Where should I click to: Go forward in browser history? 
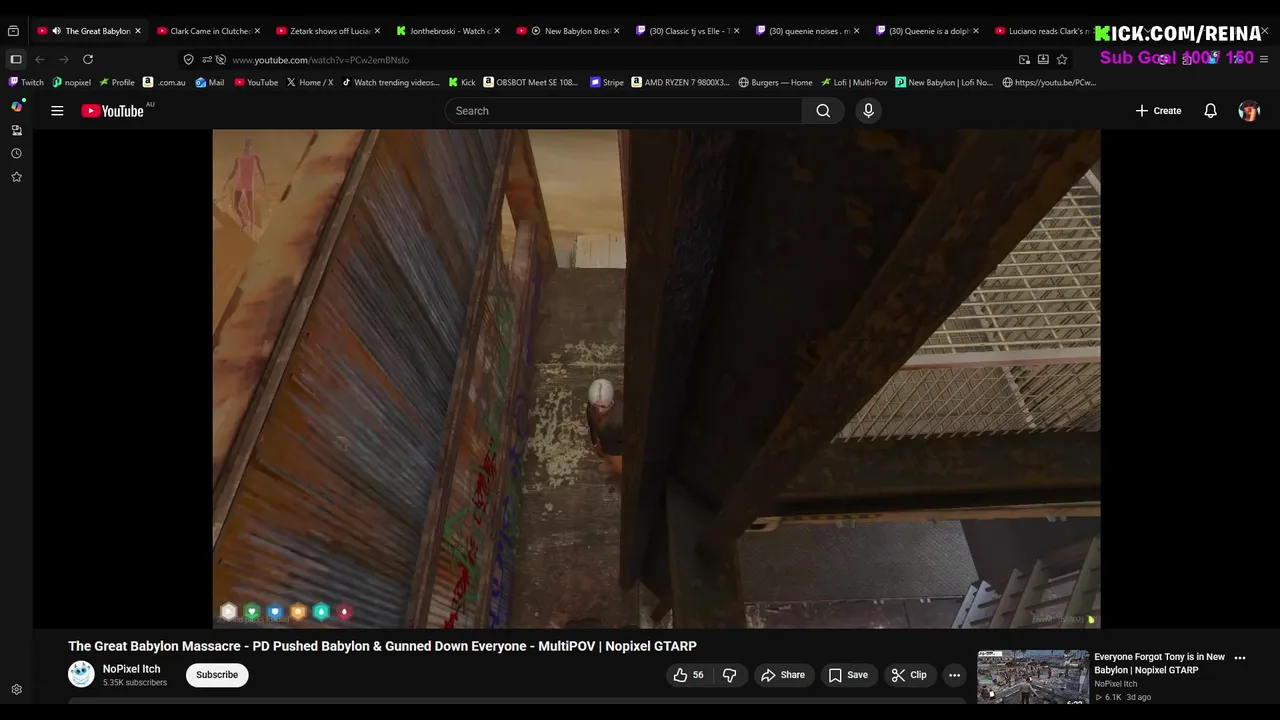click(x=64, y=60)
